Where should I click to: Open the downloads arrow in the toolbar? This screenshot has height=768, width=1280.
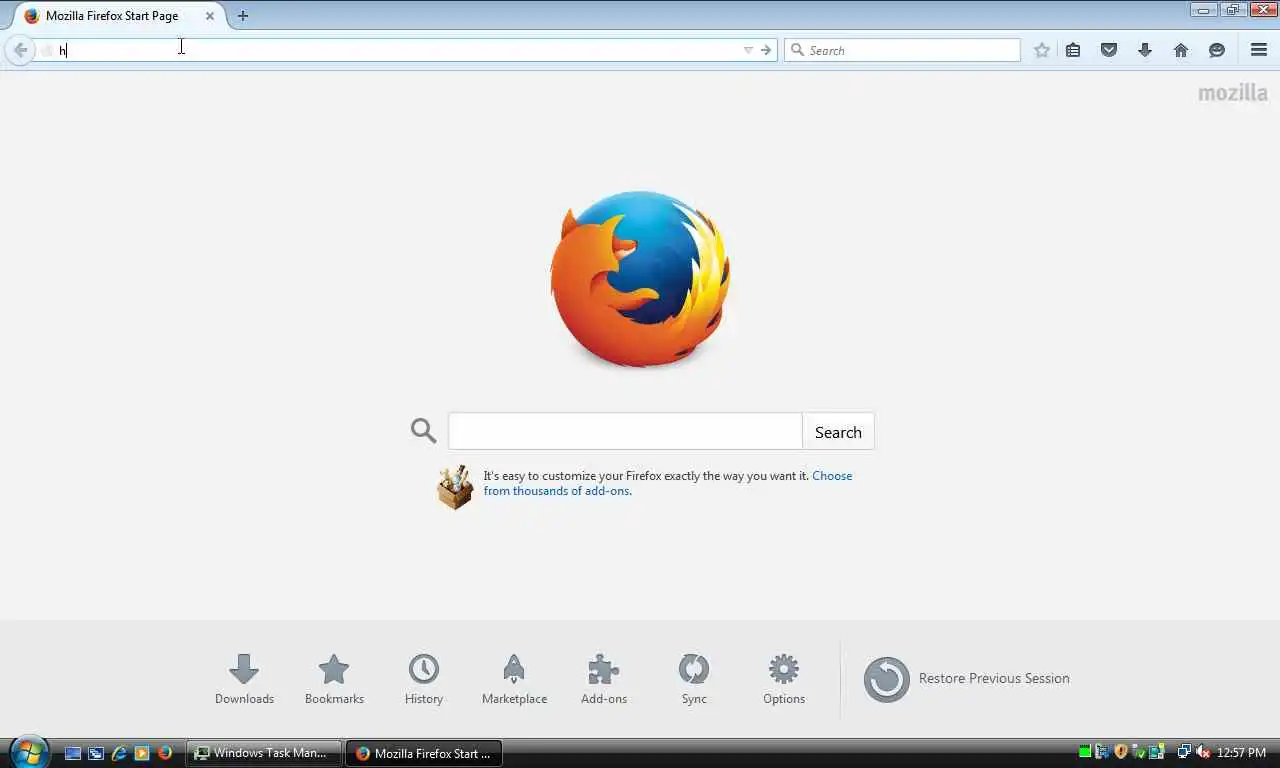click(1145, 50)
